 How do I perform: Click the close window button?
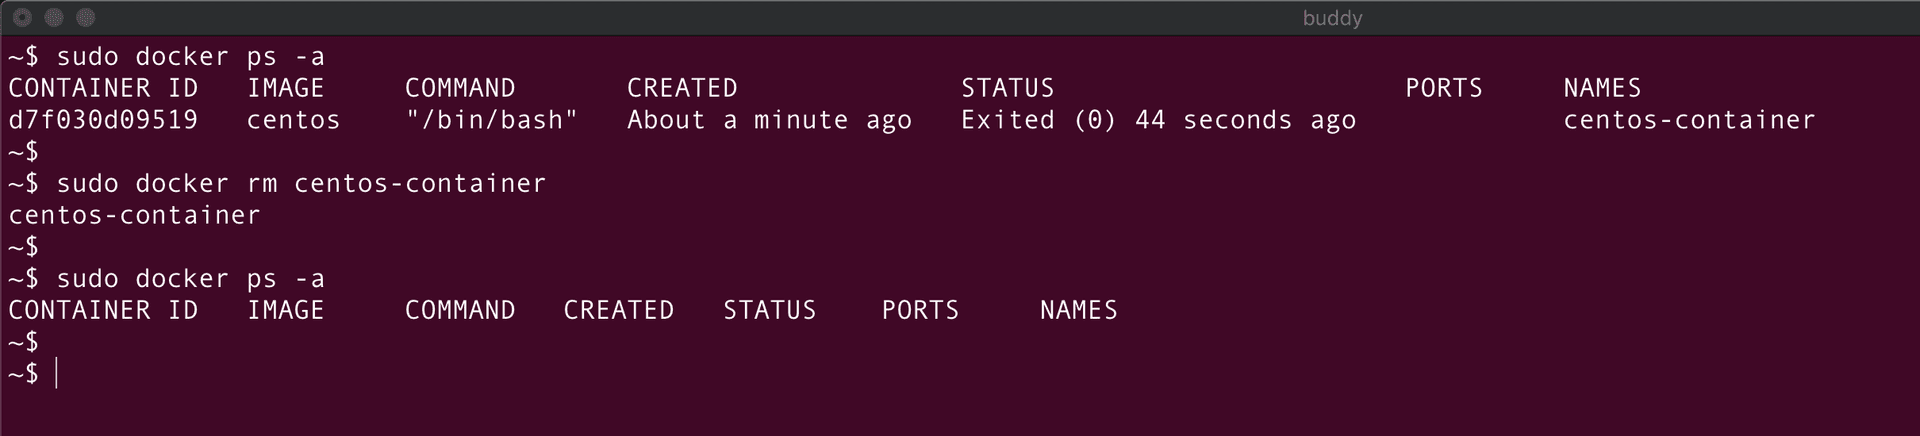click(x=22, y=17)
